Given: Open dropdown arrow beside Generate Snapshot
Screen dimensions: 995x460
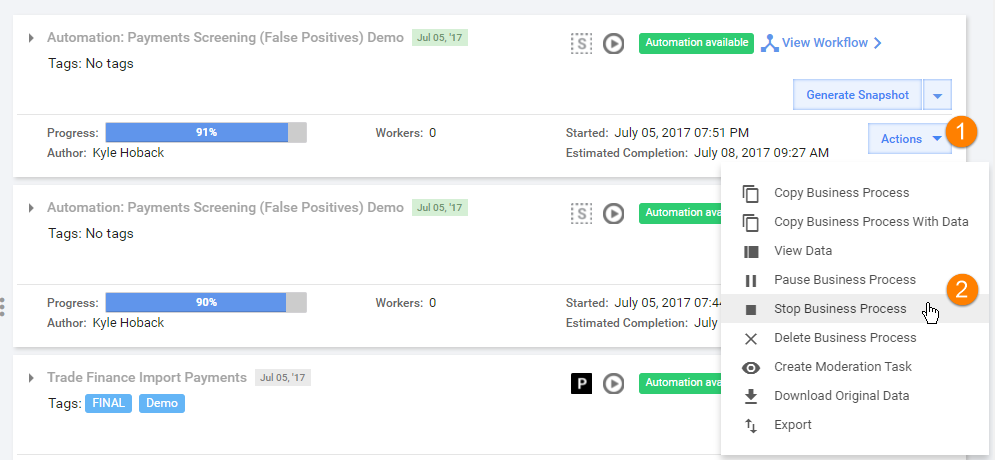Looking at the screenshot, I should [x=938, y=95].
